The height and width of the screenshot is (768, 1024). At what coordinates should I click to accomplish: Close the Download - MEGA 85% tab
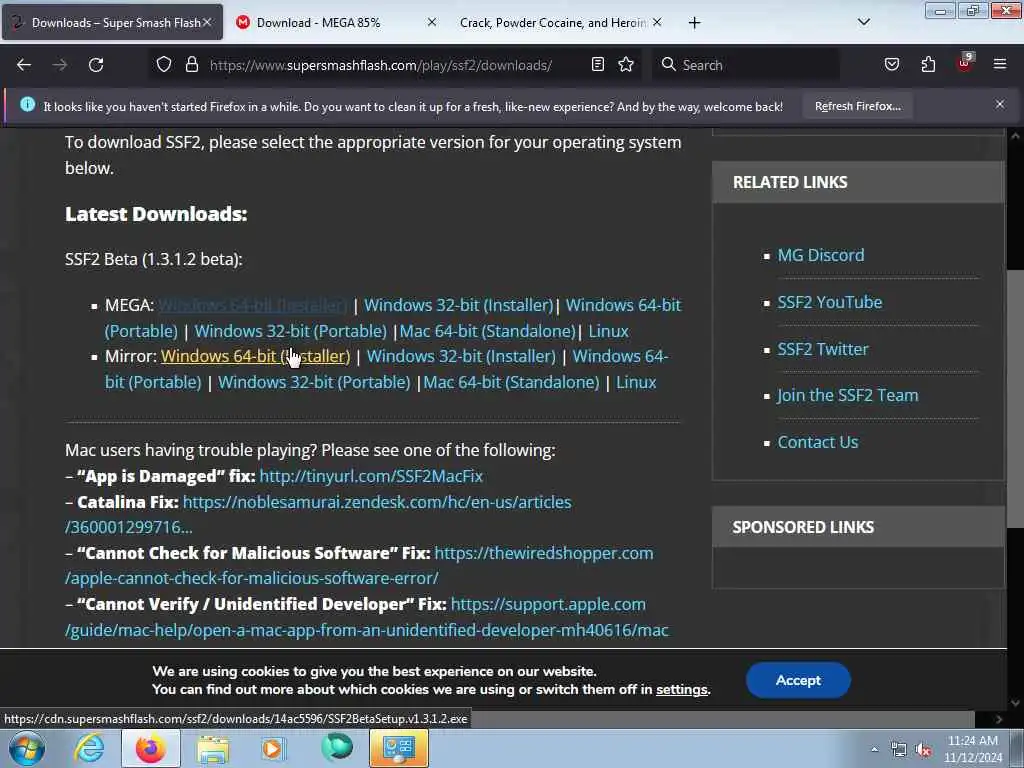(432, 22)
